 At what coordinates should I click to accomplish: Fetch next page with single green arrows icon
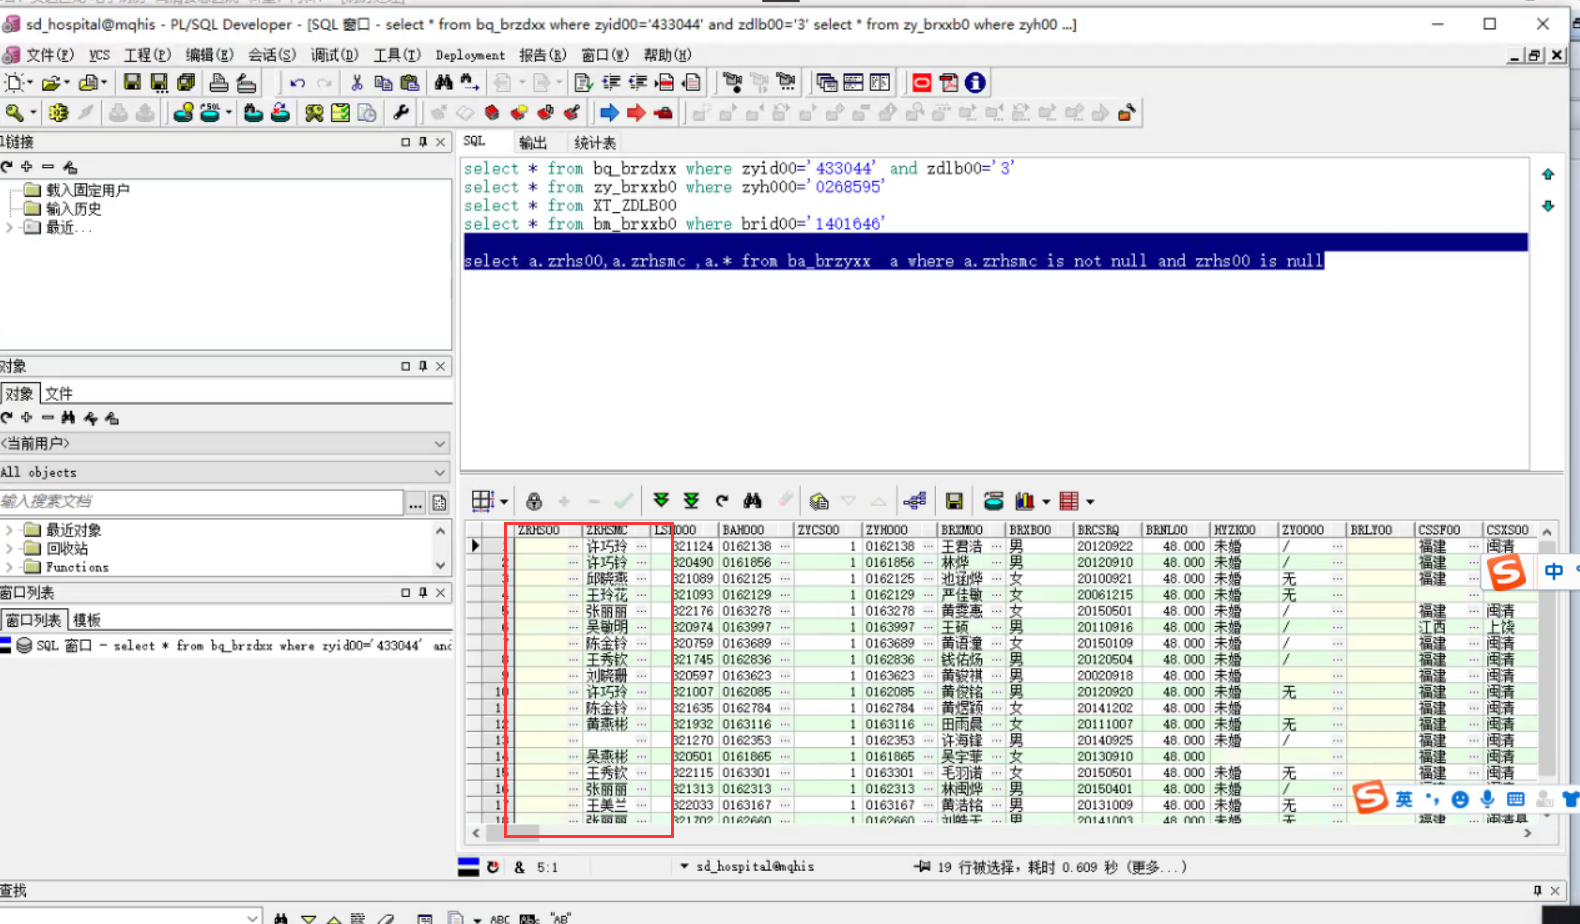pos(661,501)
